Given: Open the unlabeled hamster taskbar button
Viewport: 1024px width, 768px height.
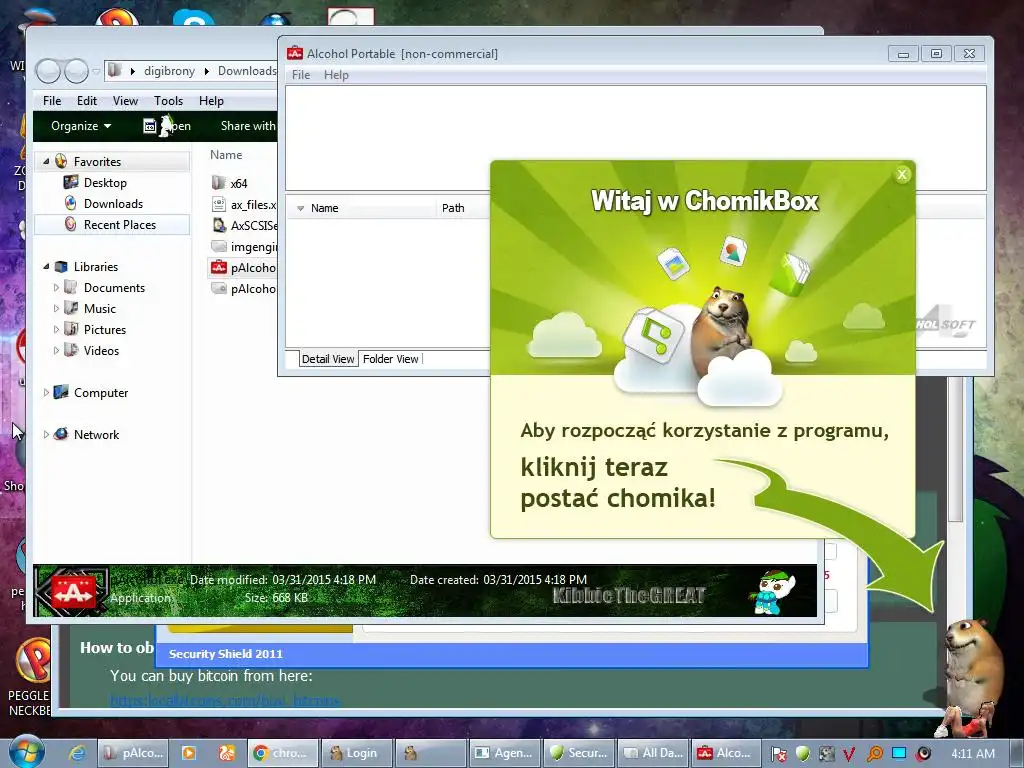Looking at the screenshot, I should pyautogui.click(x=432, y=753).
